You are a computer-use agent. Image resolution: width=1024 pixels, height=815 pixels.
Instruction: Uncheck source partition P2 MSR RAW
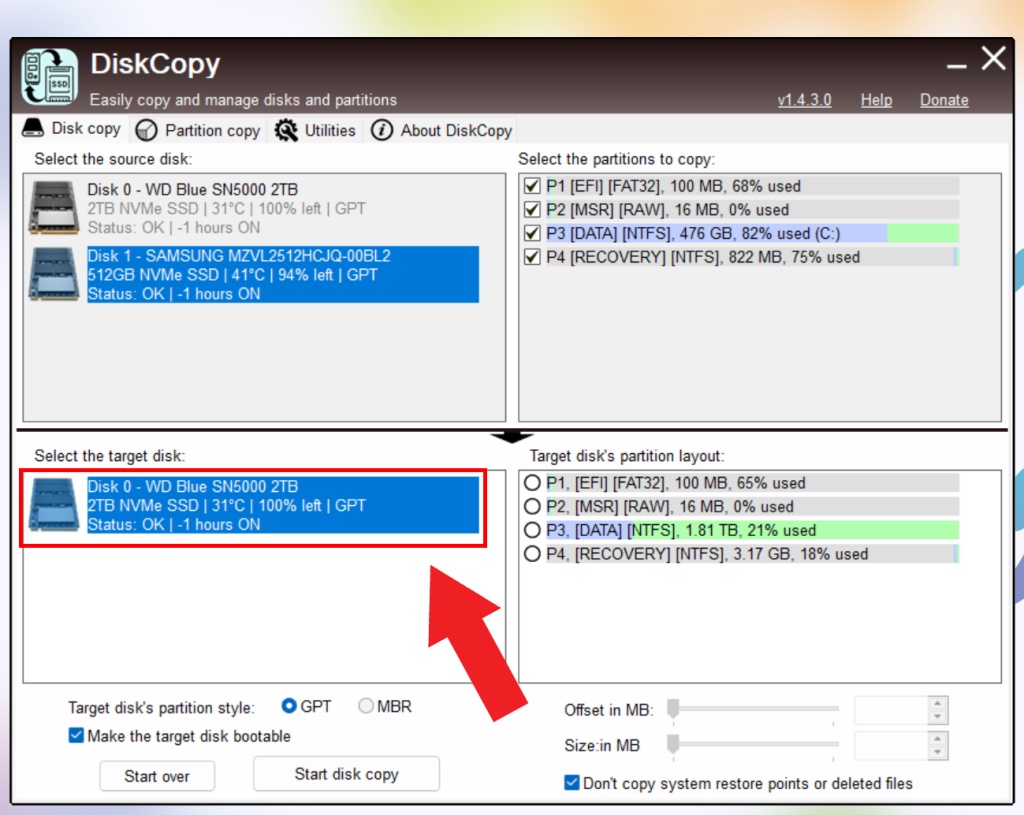pos(532,210)
